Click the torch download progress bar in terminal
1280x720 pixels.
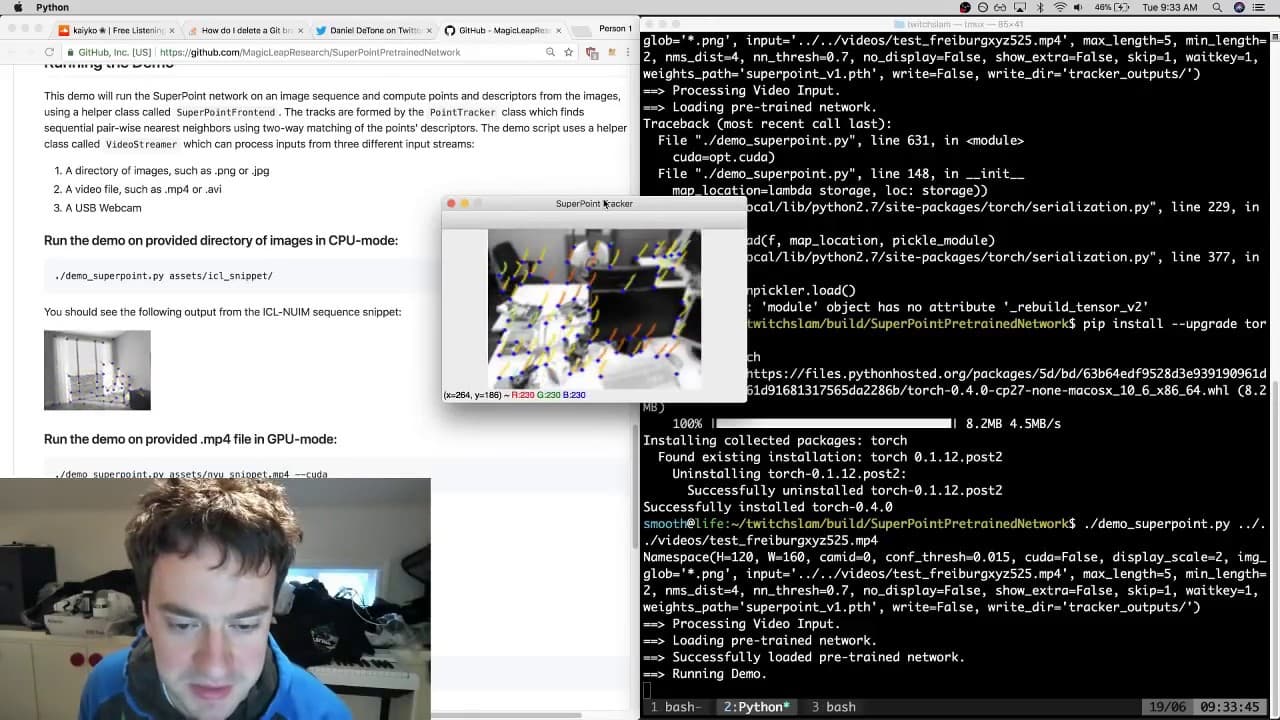coord(833,424)
